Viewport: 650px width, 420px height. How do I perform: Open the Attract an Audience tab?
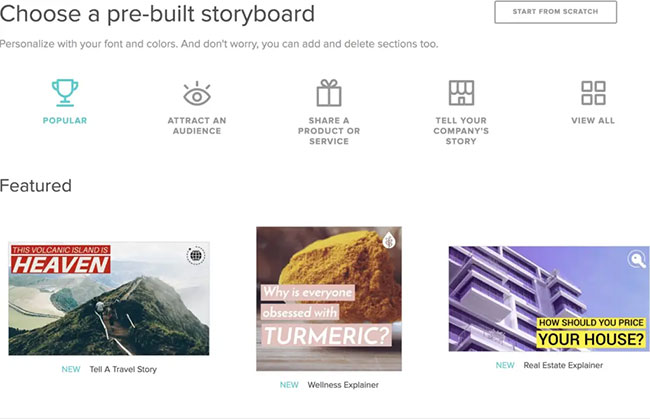197,126
